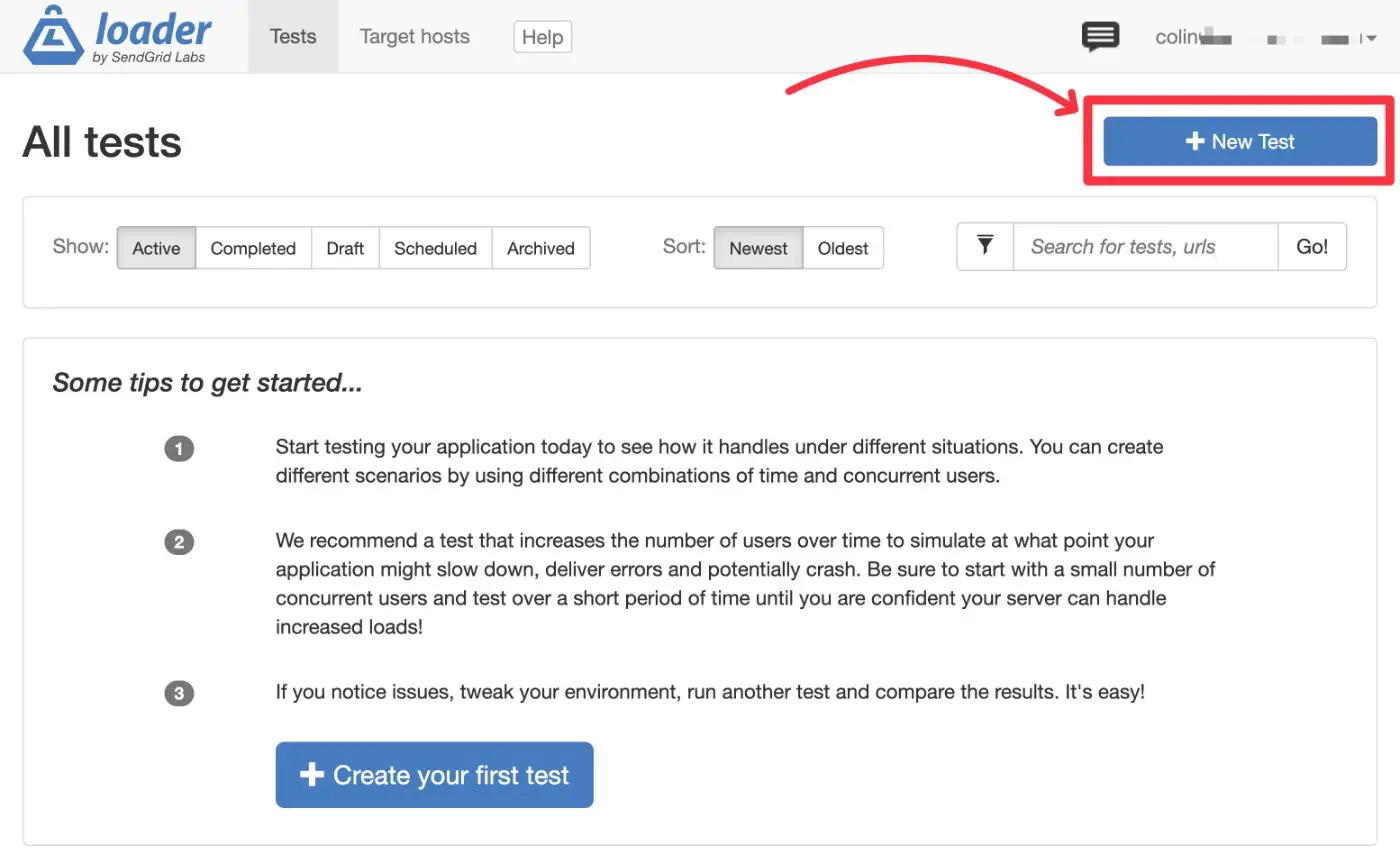Click the filter funnel icon

point(985,246)
